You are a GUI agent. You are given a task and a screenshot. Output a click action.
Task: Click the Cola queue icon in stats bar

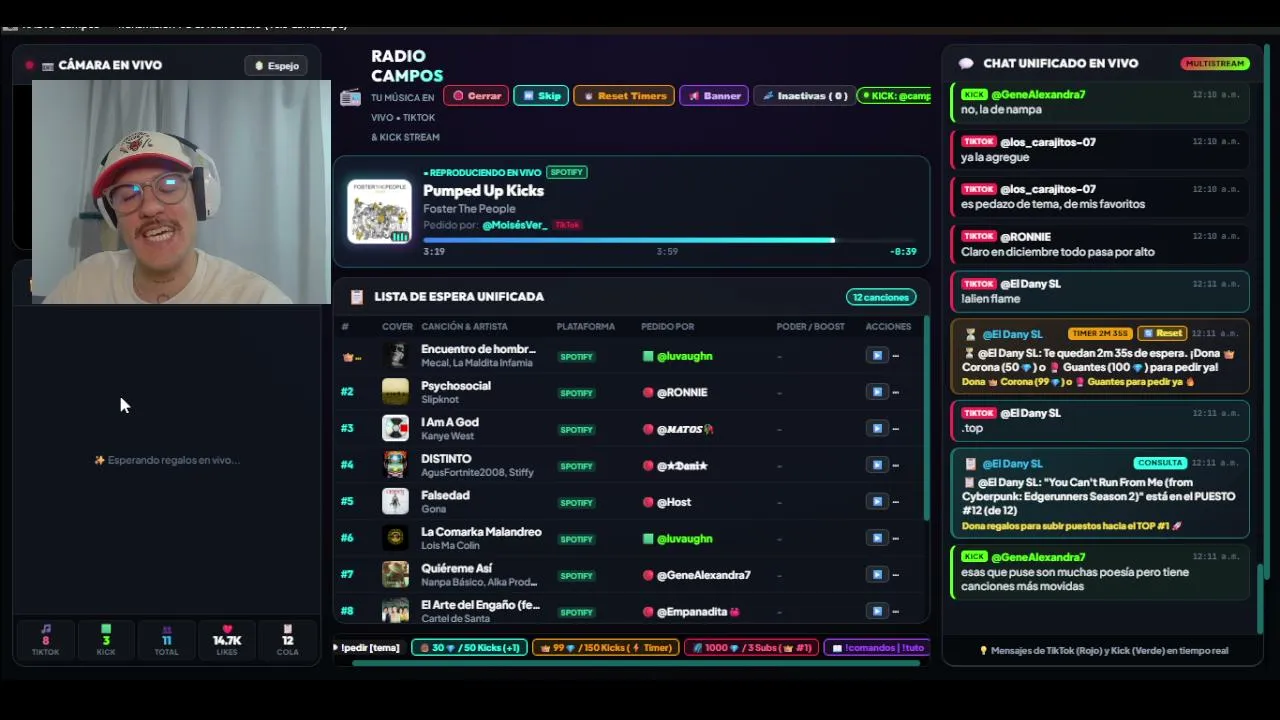[288, 629]
